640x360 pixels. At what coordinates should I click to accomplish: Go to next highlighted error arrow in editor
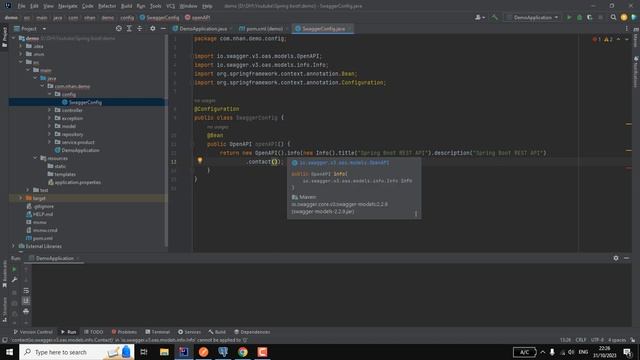(x=627, y=39)
